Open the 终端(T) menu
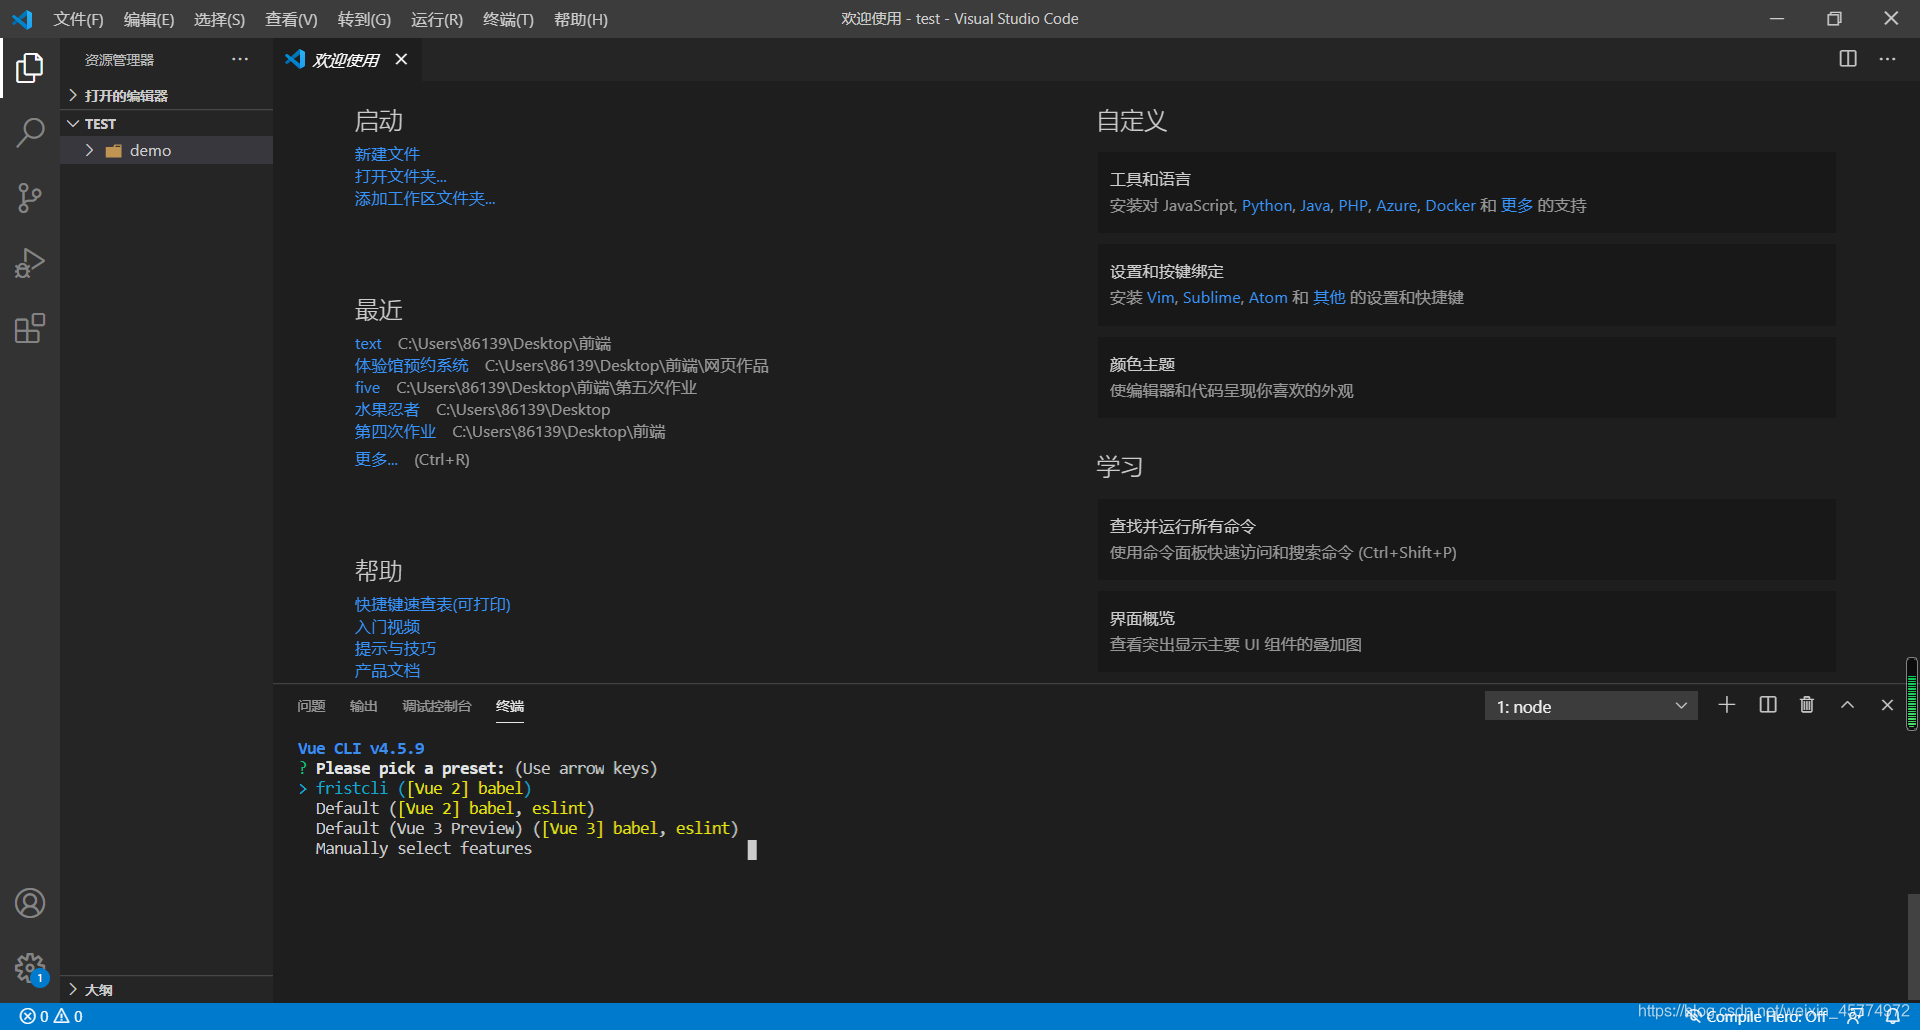Screen dimensions: 1920x1030 [x=508, y=19]
